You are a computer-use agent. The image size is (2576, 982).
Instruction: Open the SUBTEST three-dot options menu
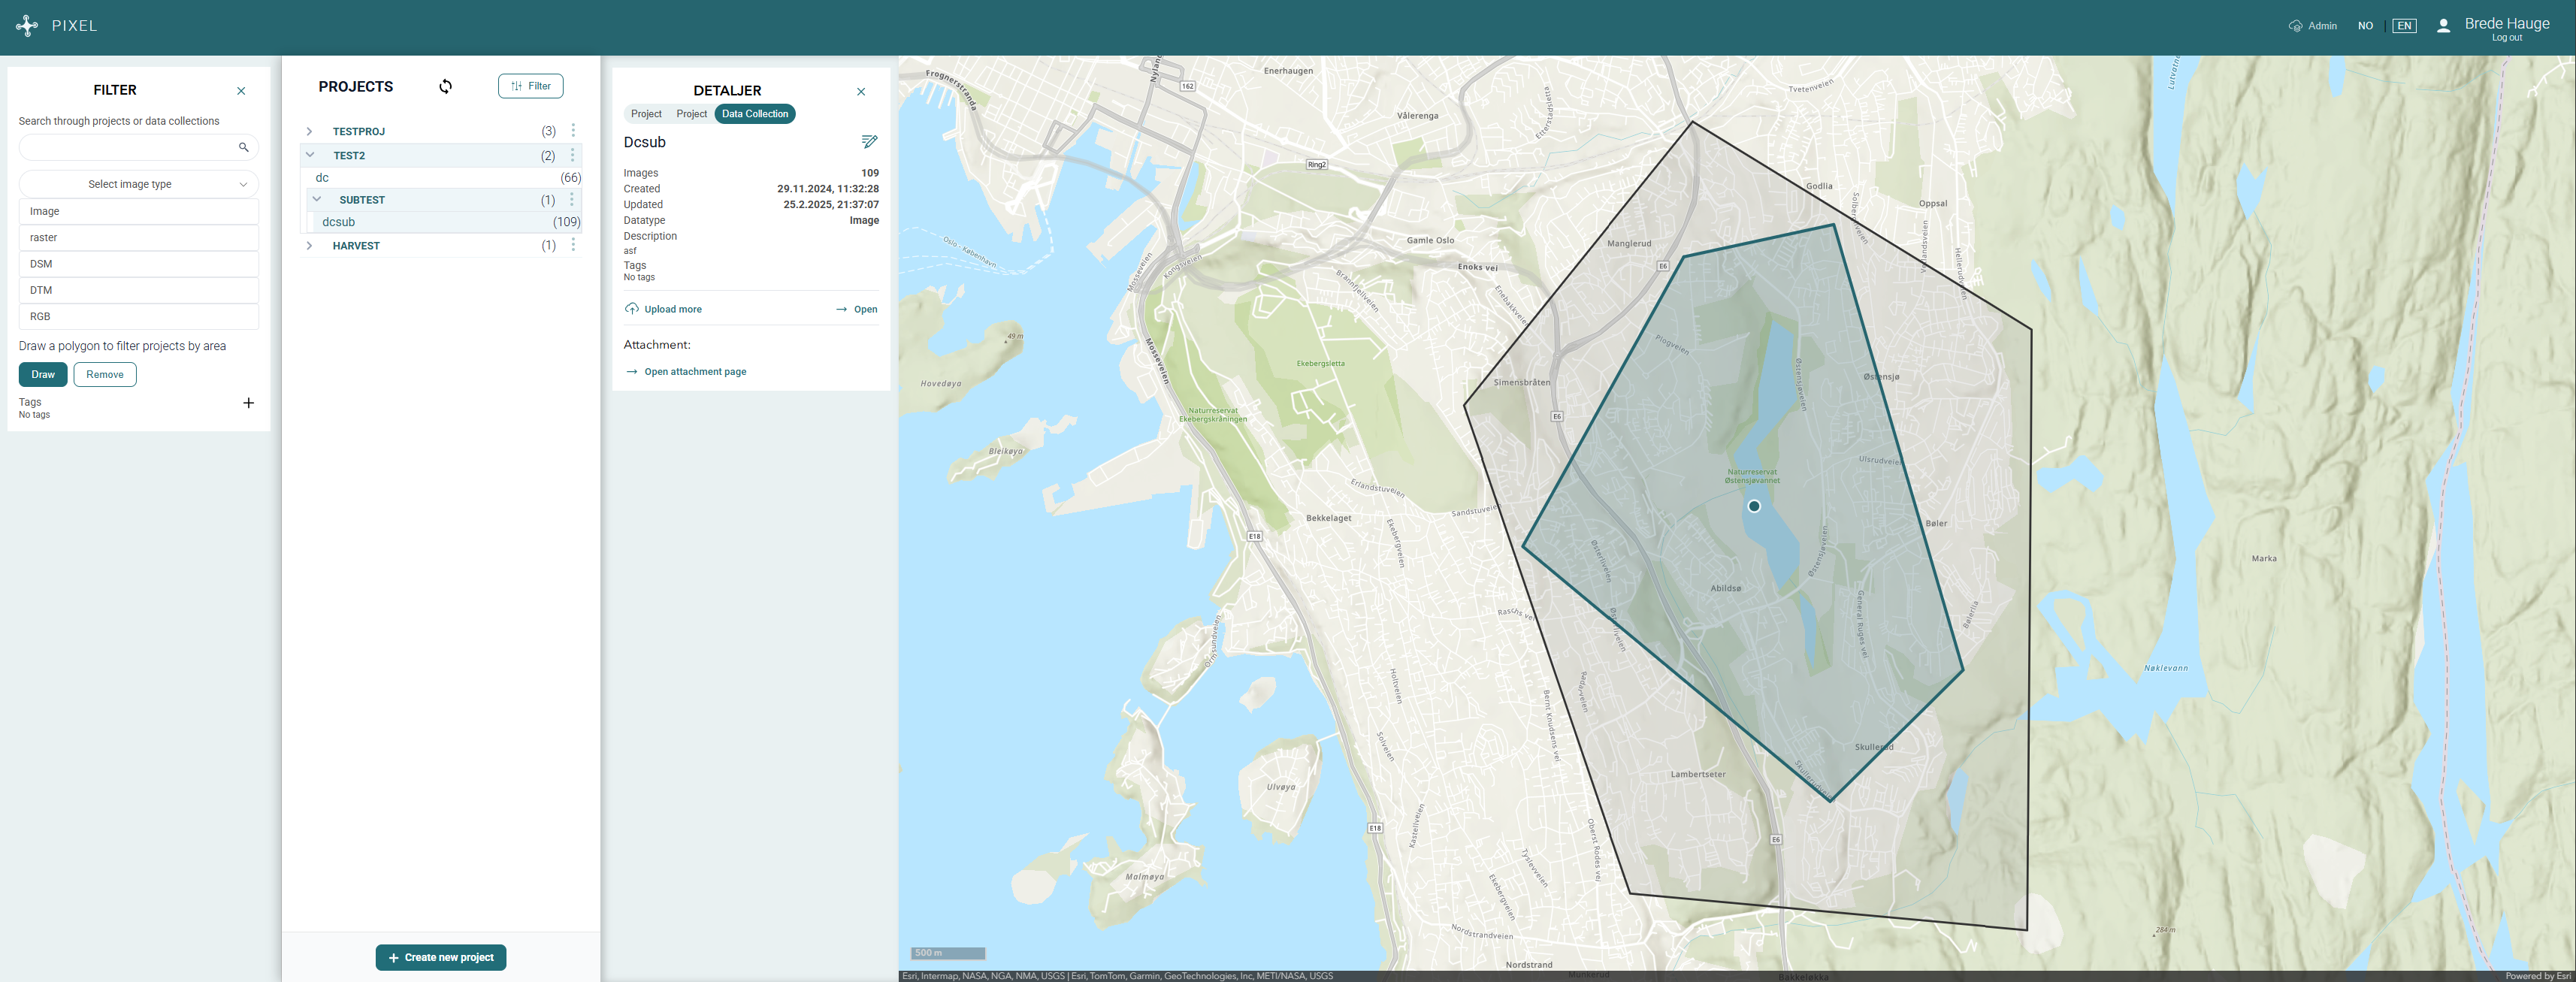(x=572, y=200)
